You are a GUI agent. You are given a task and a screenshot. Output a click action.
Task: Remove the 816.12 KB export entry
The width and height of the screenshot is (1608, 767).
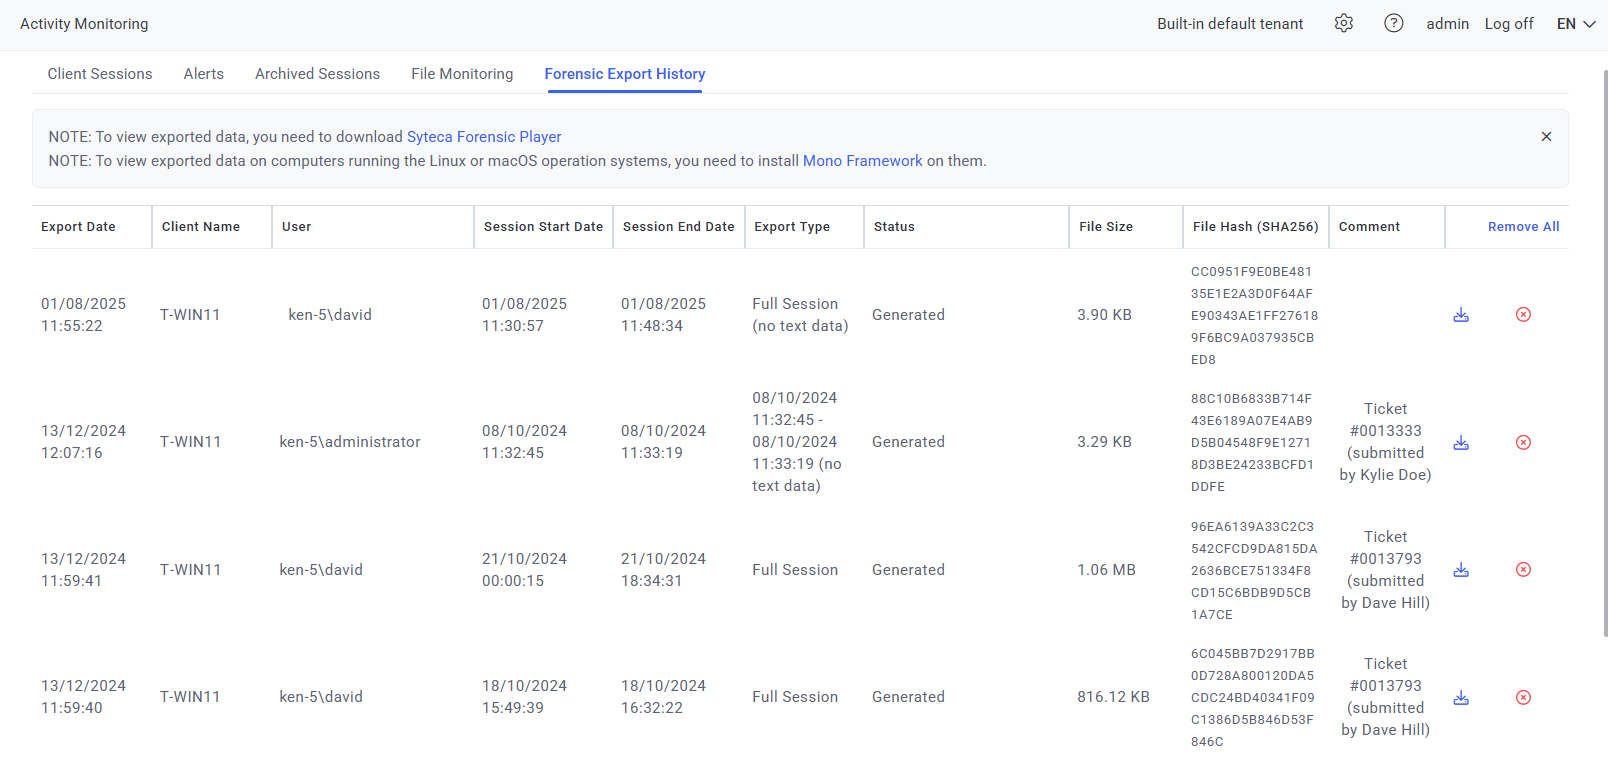(1523, 698)
